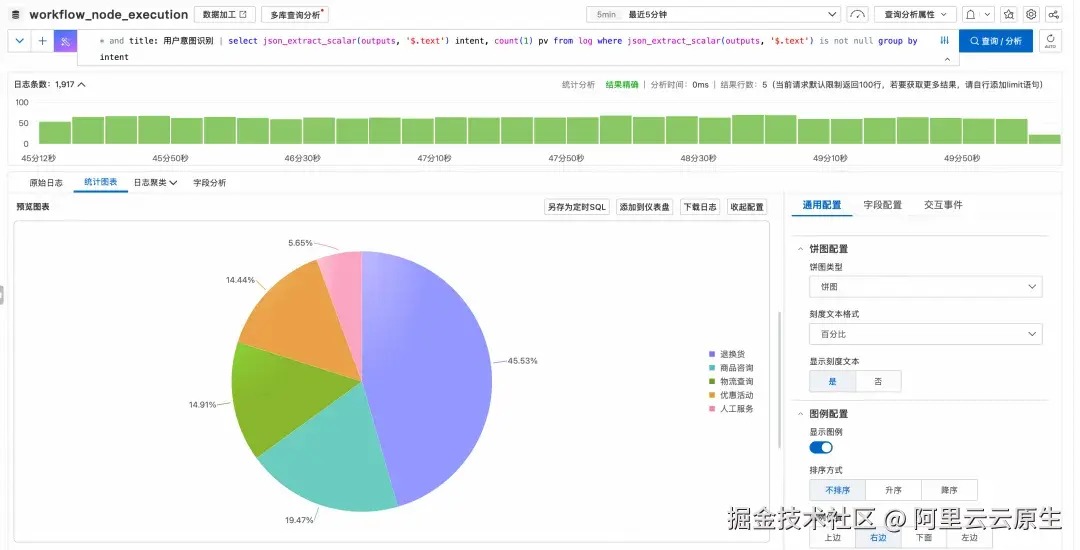Choose 降序 sort order
Screen dimensions: 1080x550
point(949,490)
